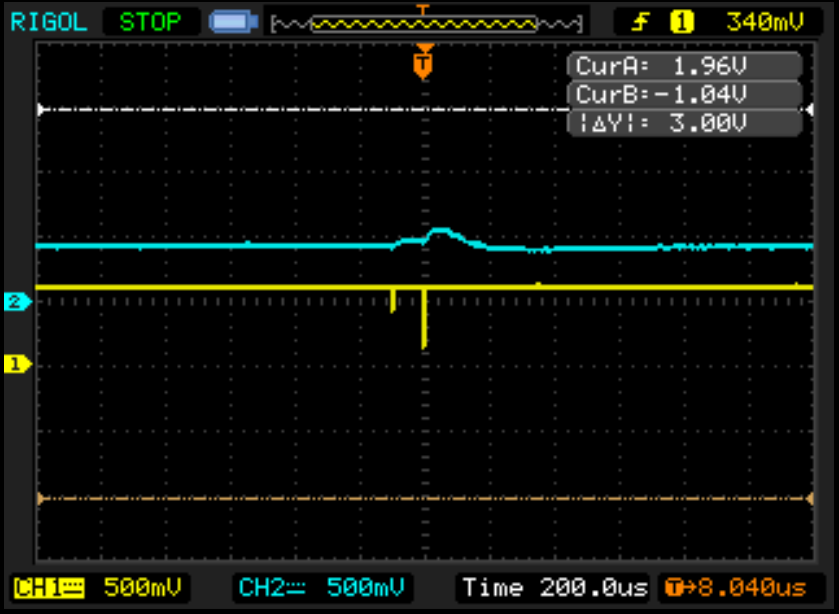Click the yellow channel 1 ground marker
Image resolution: width=839 pixels, height=614 pixels.
tap(18, 364)
